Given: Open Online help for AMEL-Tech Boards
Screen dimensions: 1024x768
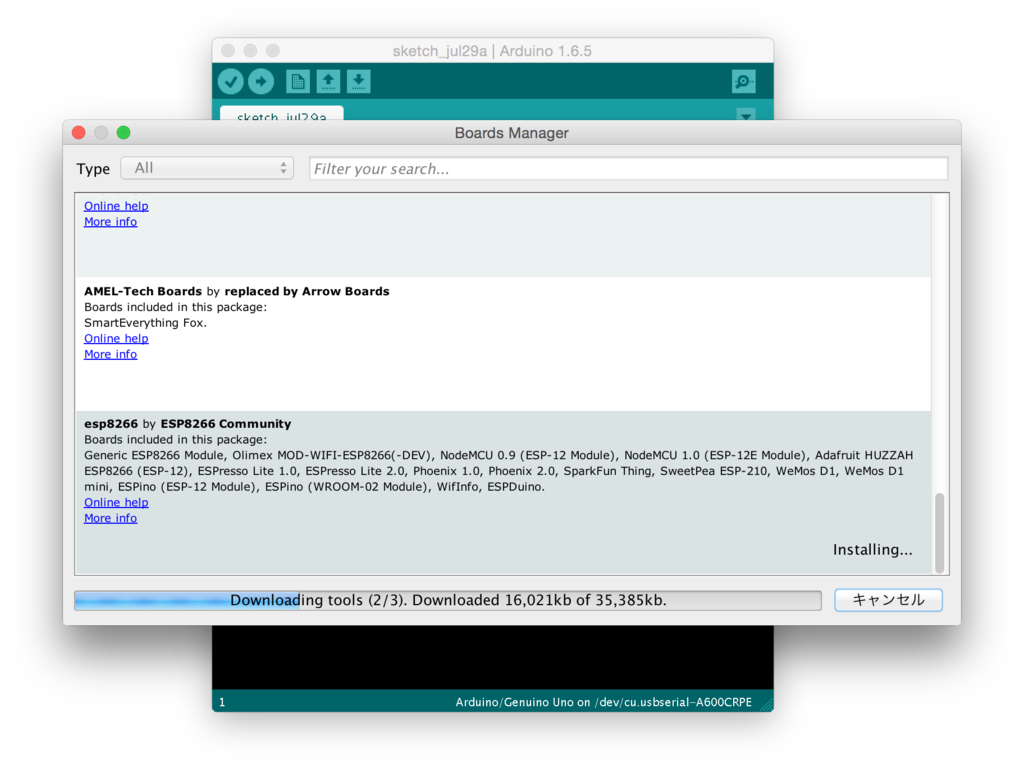Looking at the screenshot, I should pos(116,338).
